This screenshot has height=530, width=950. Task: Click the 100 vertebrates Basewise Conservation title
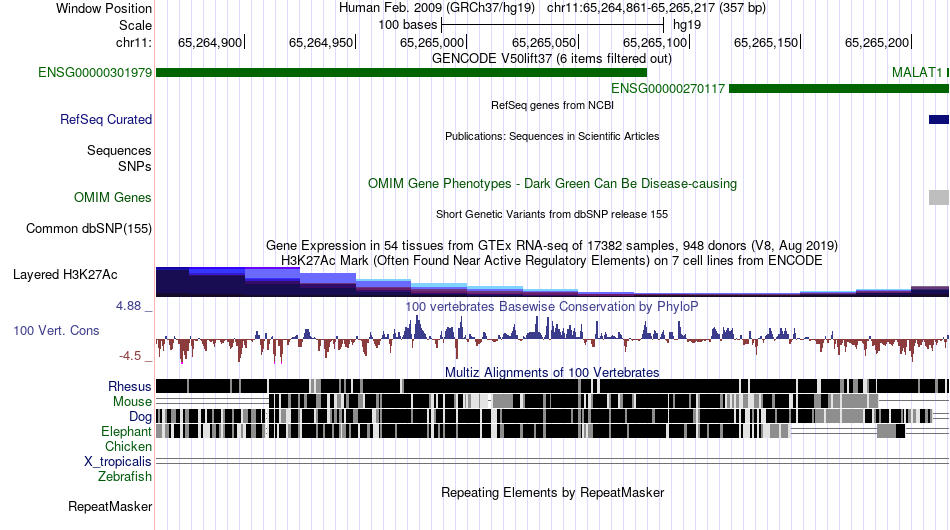click(x=552, y=306)
